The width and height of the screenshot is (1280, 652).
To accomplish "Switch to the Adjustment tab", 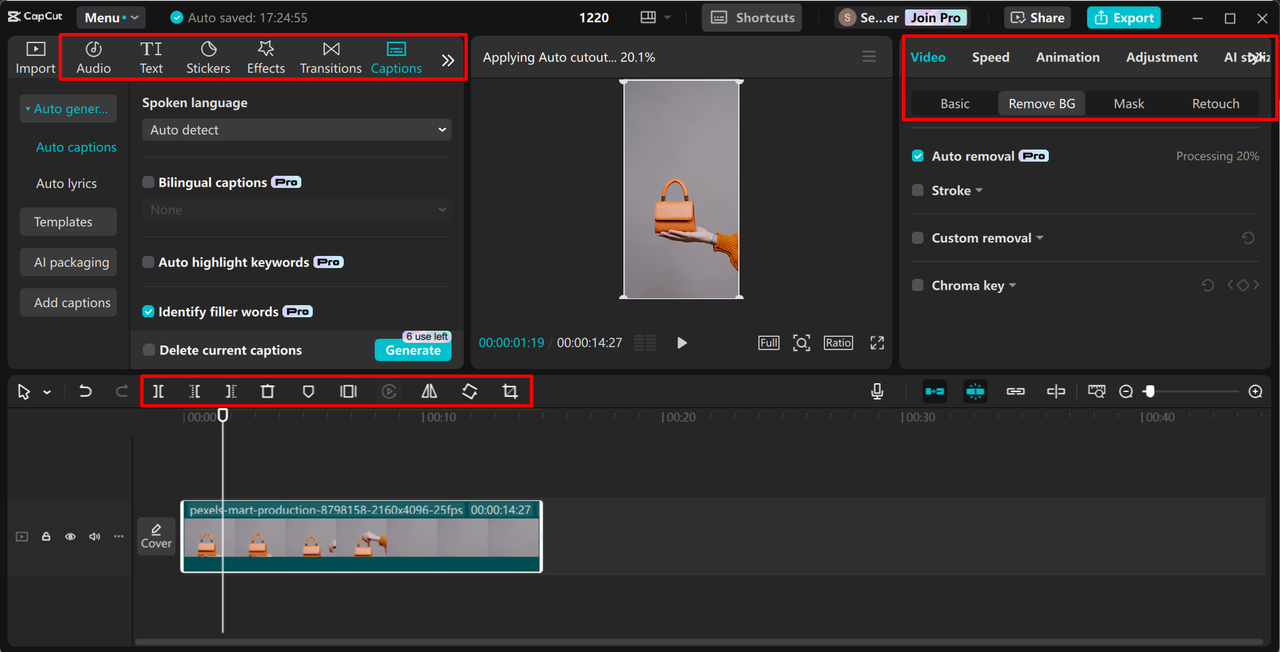I will click(x=1161, y=57).
